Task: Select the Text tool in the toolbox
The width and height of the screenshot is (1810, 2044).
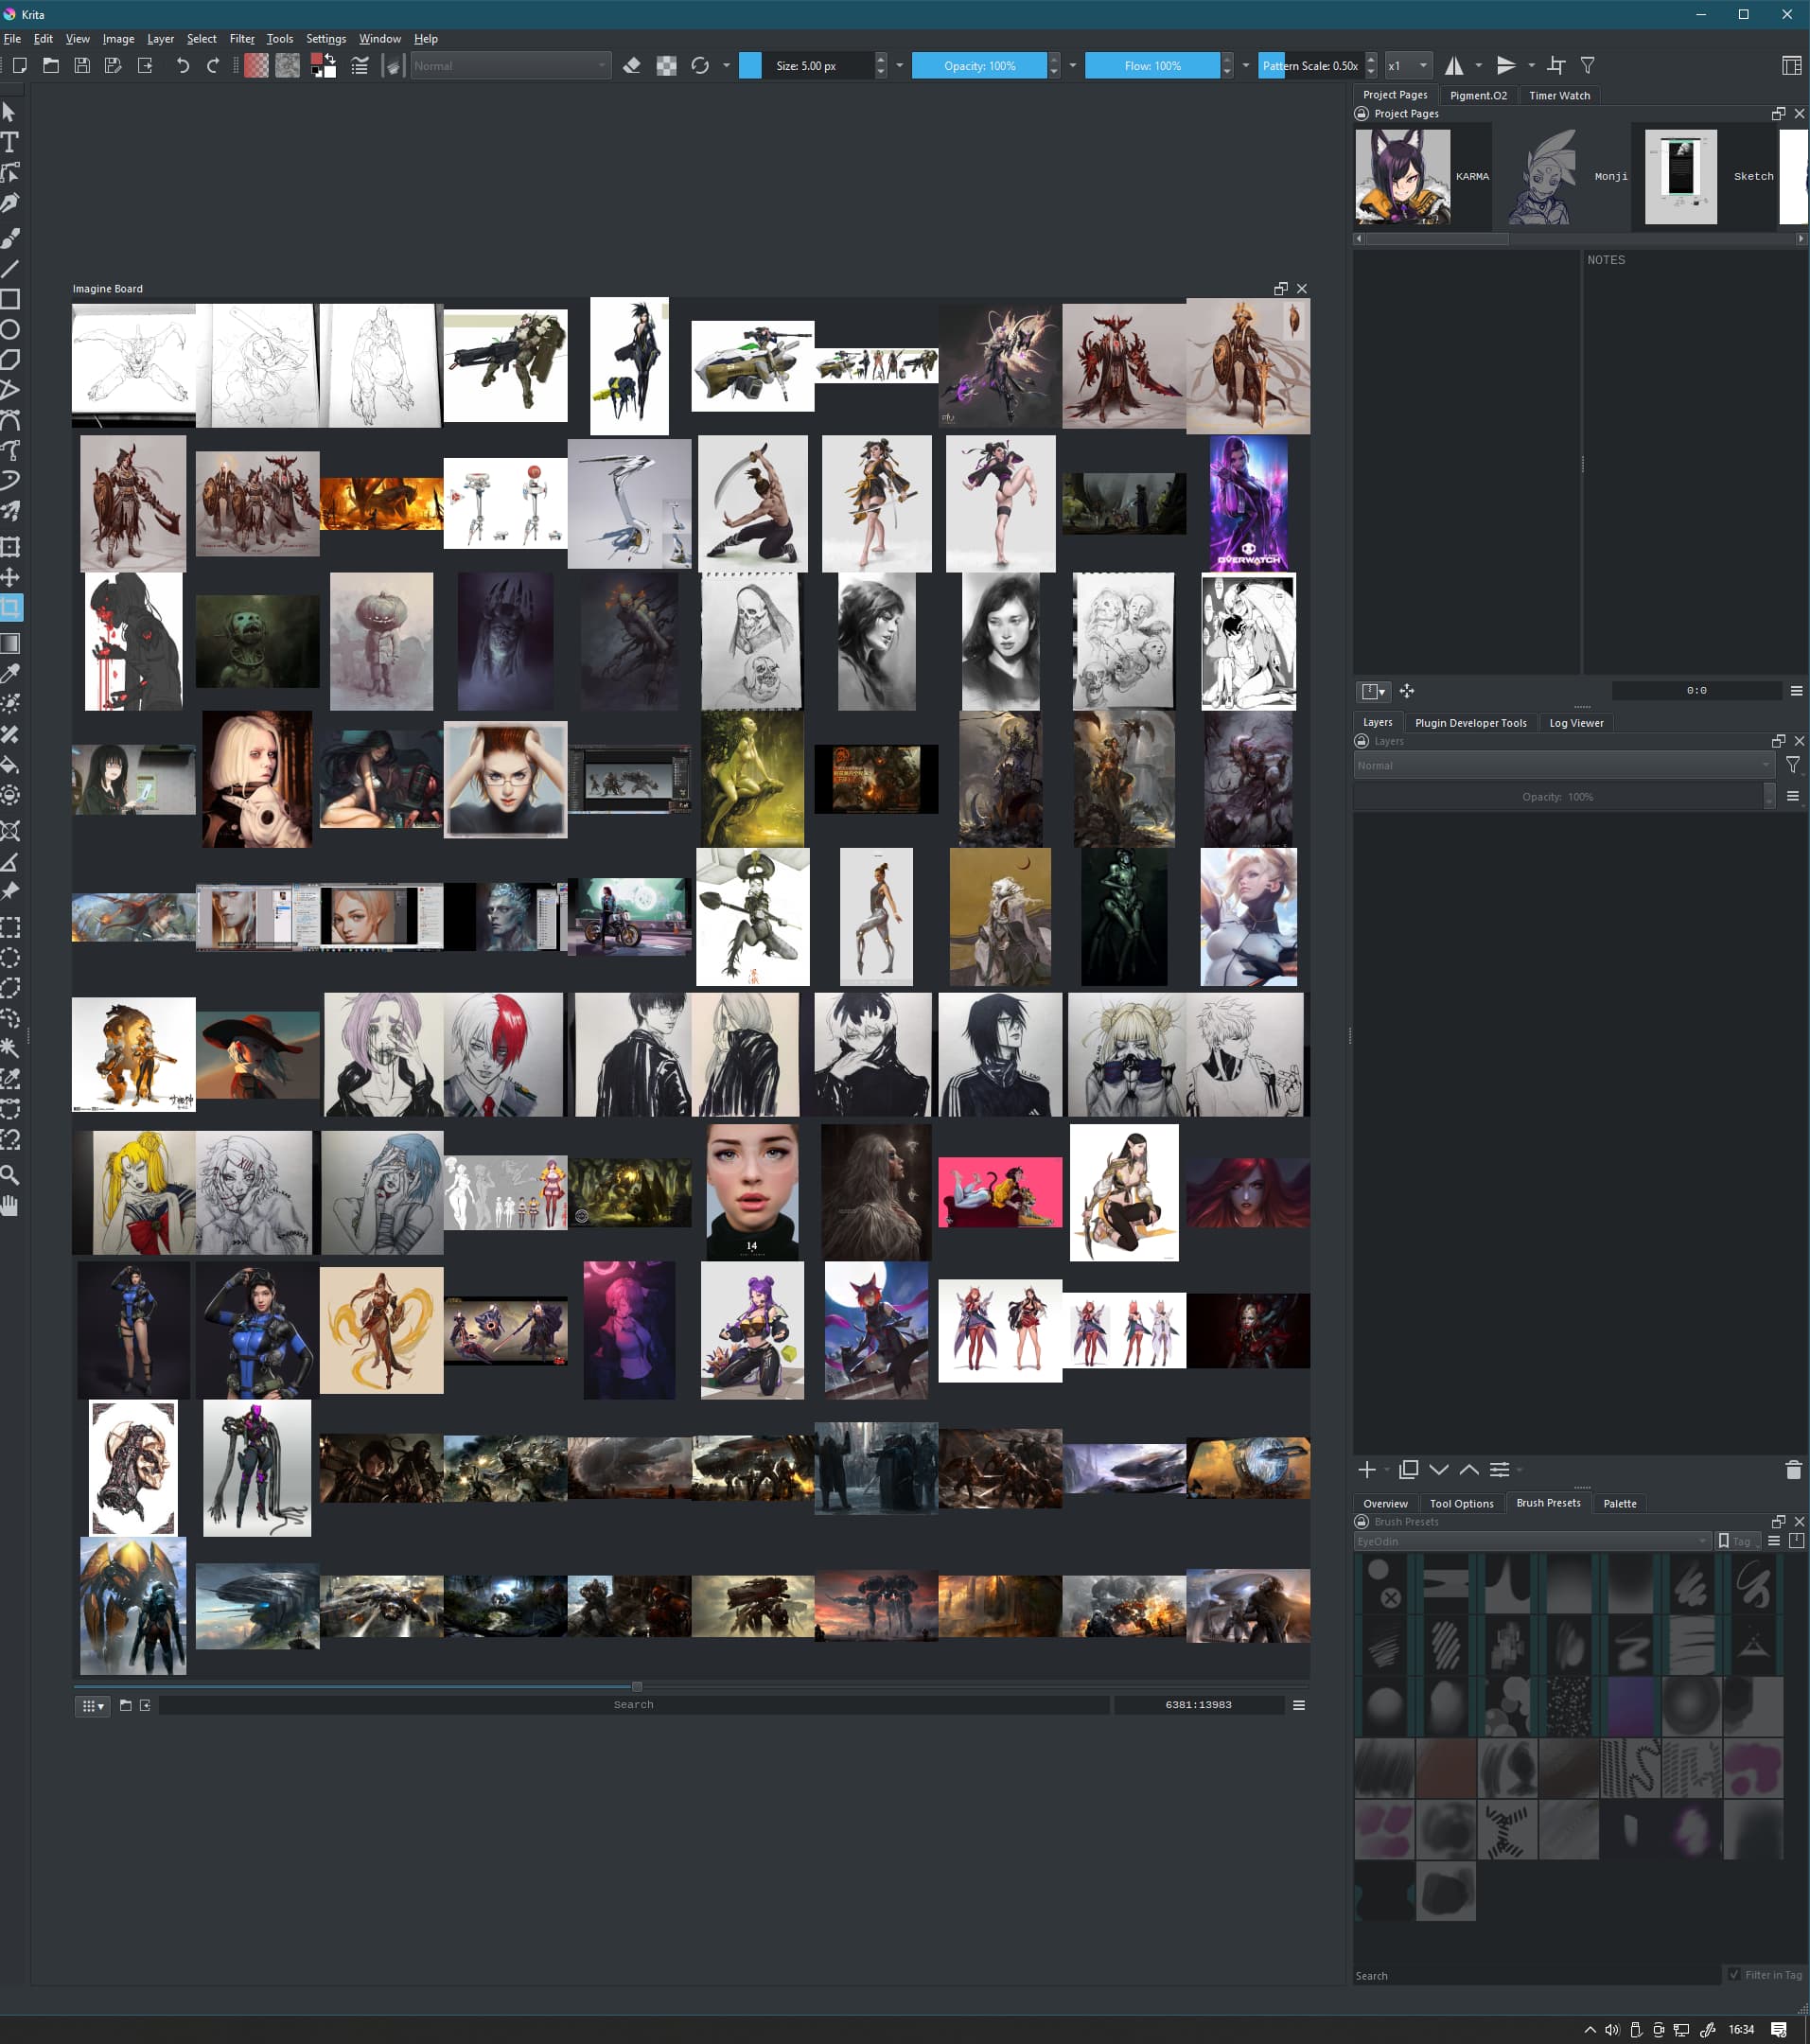Action: (x=10, y=142)
